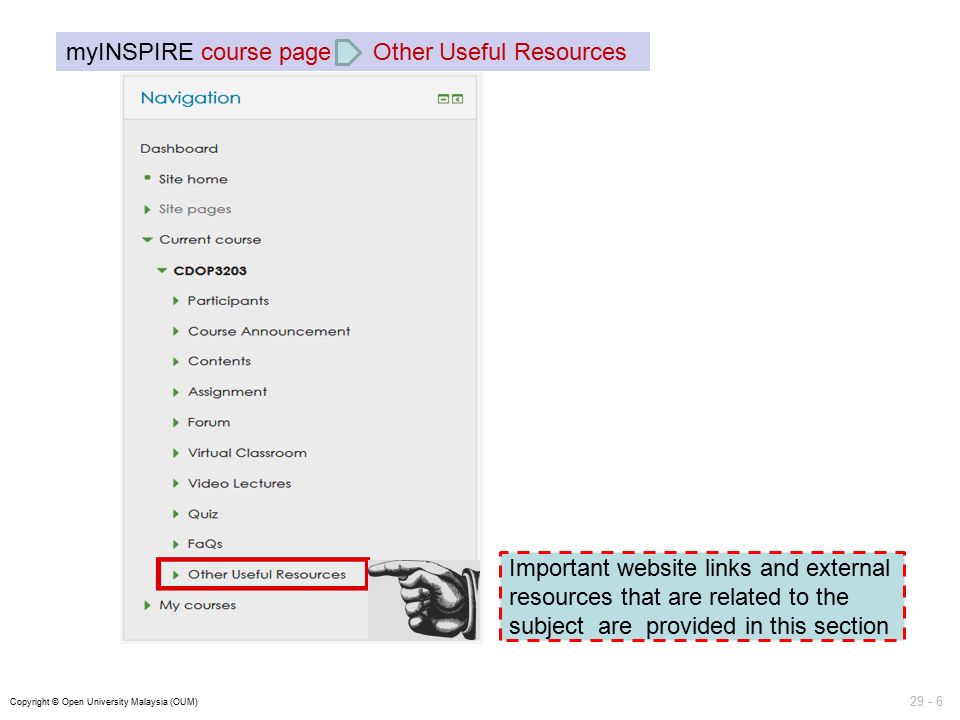Expand the Participants arrow

click(176, 301)
